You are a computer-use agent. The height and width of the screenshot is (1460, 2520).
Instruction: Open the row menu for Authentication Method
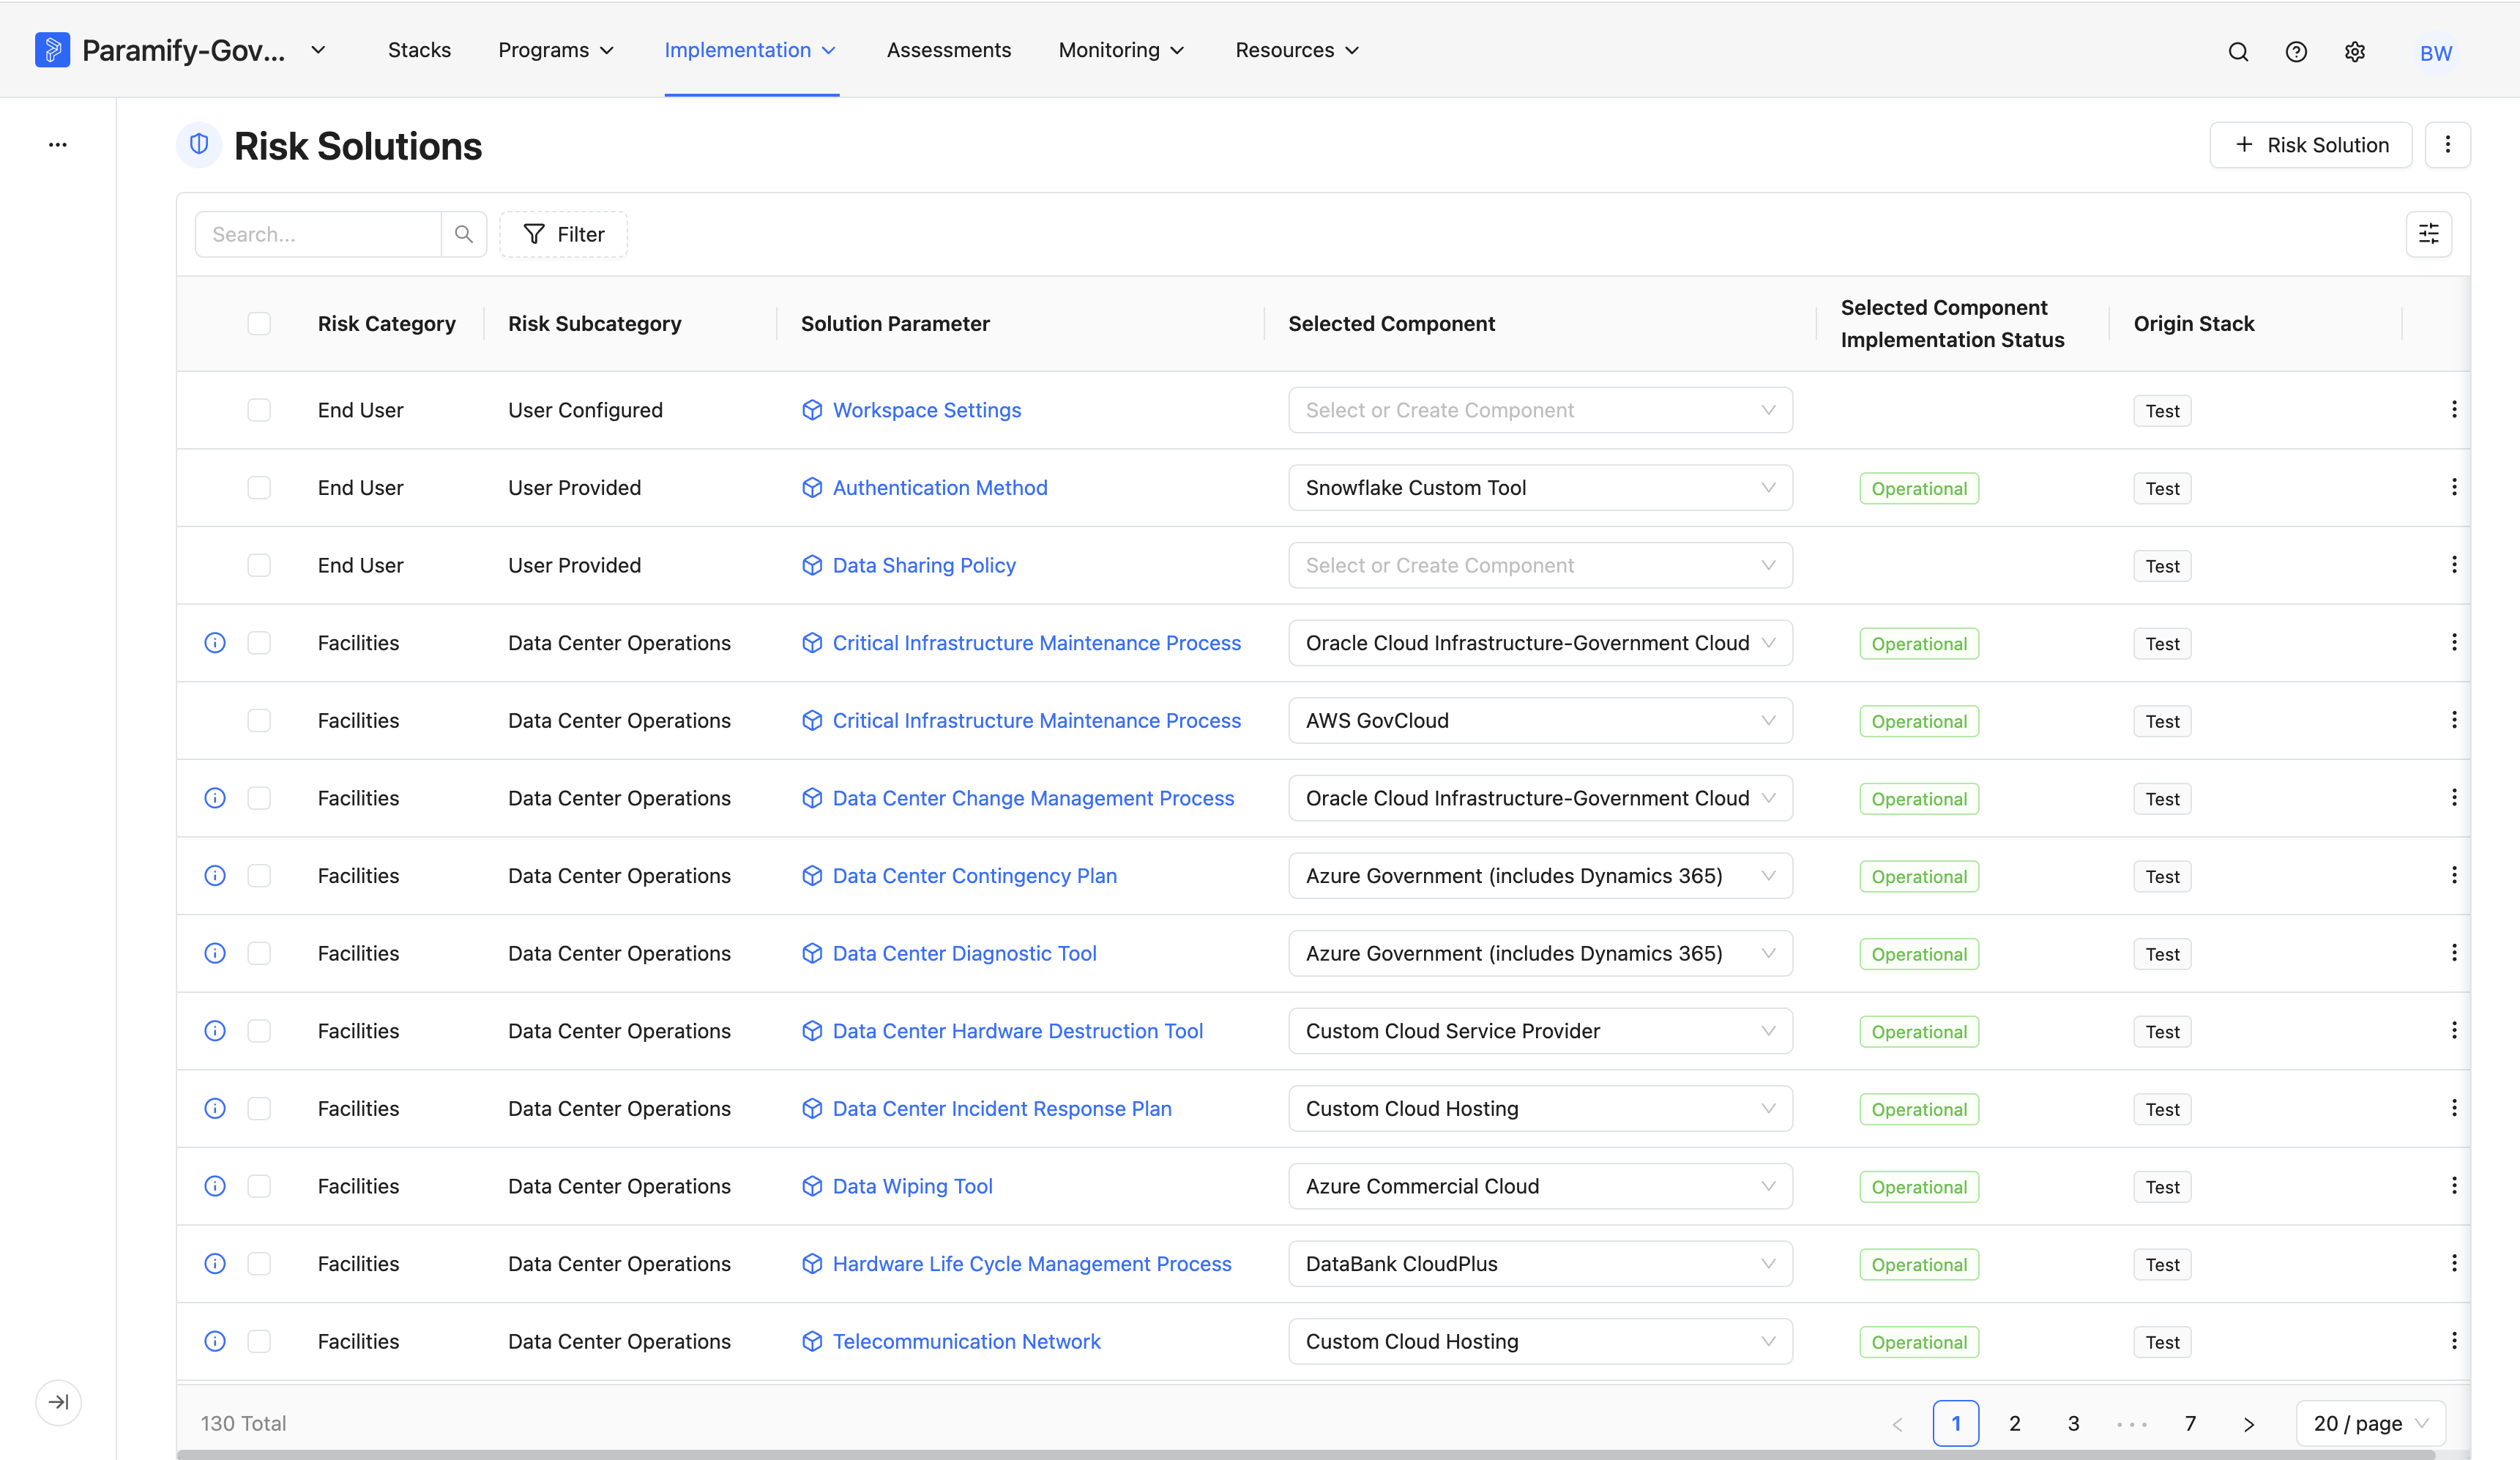point(2454,487)
